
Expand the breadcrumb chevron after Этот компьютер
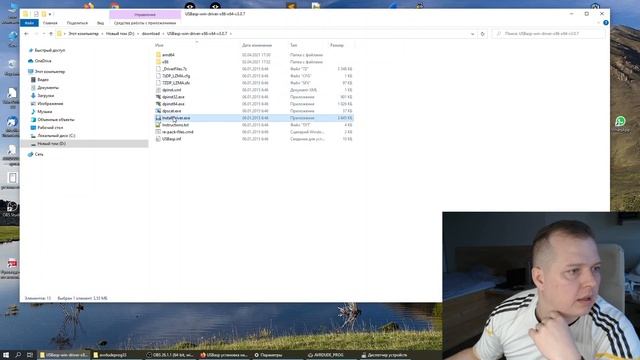(x=102, y=33)
